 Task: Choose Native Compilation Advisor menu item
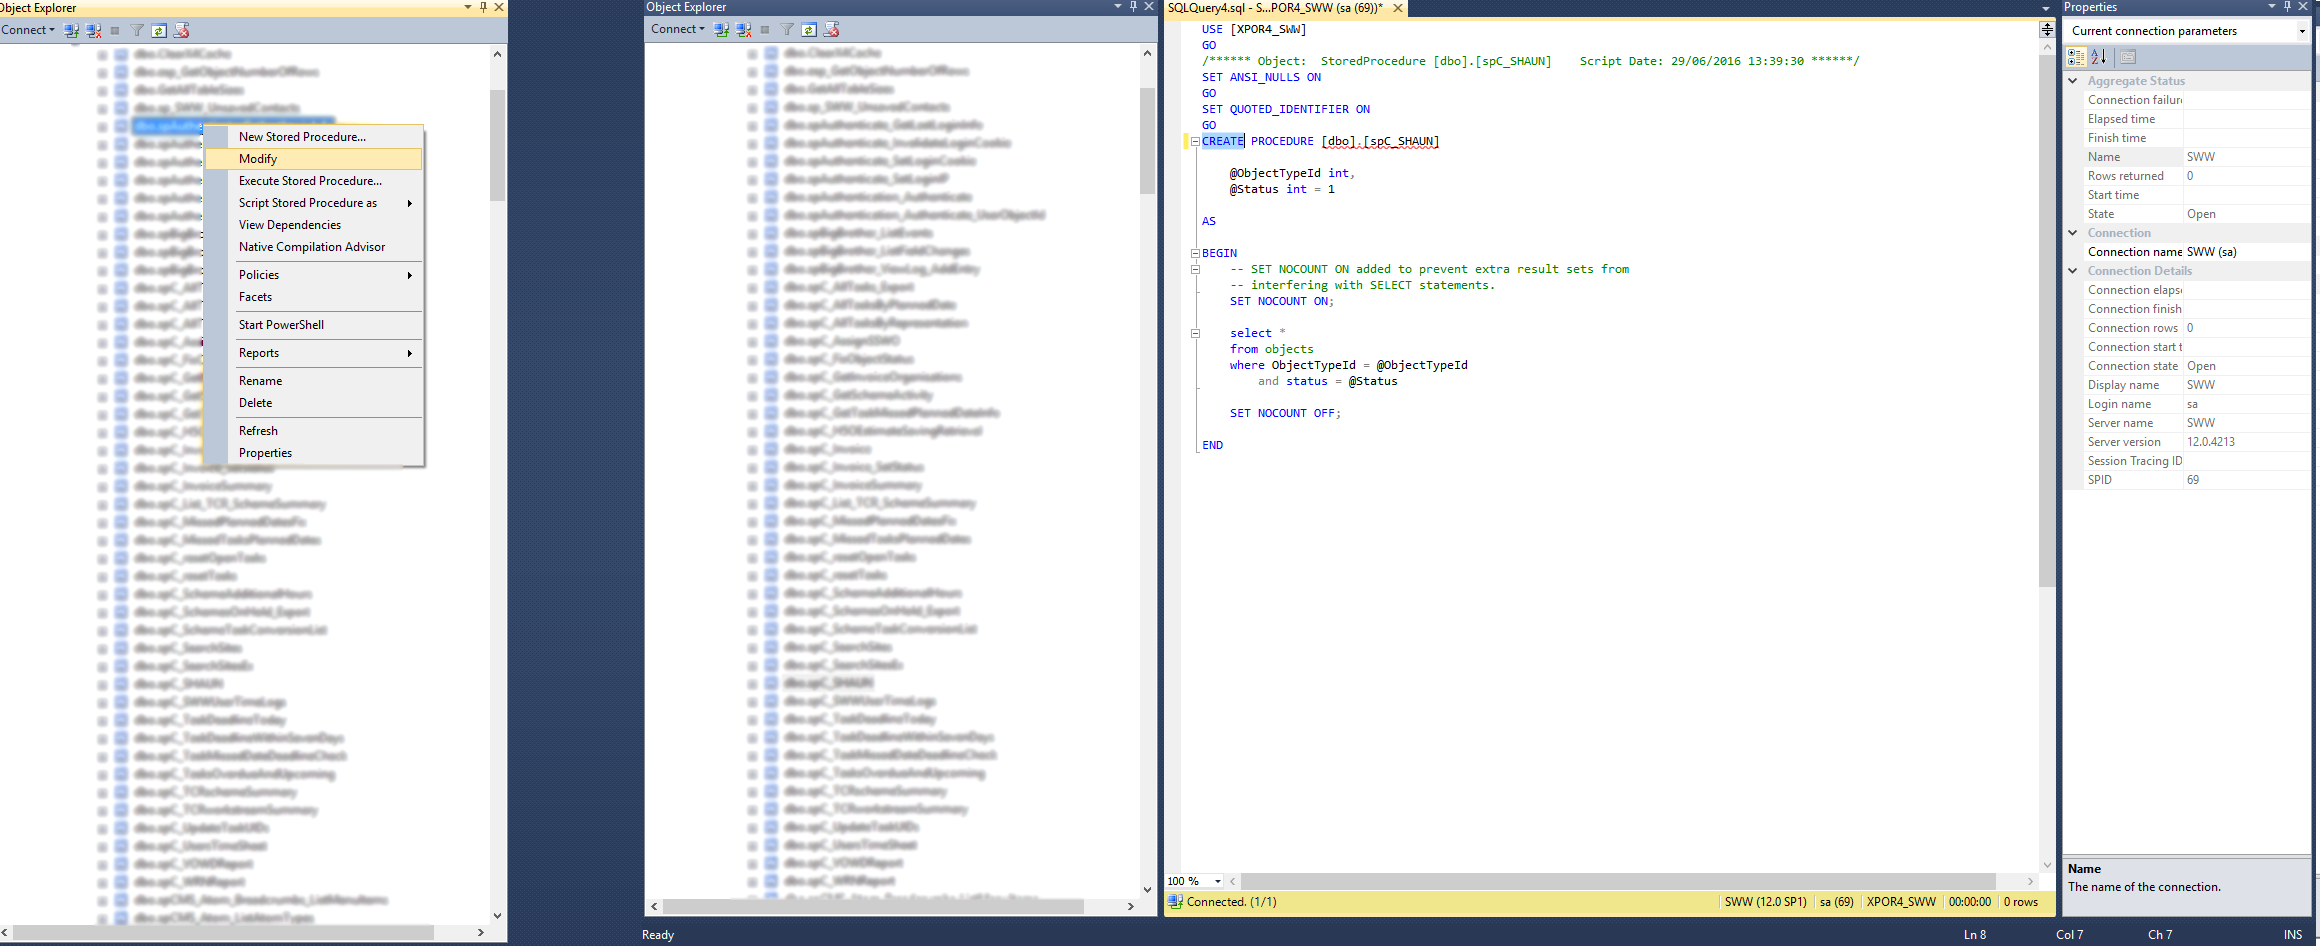(313, 247)
